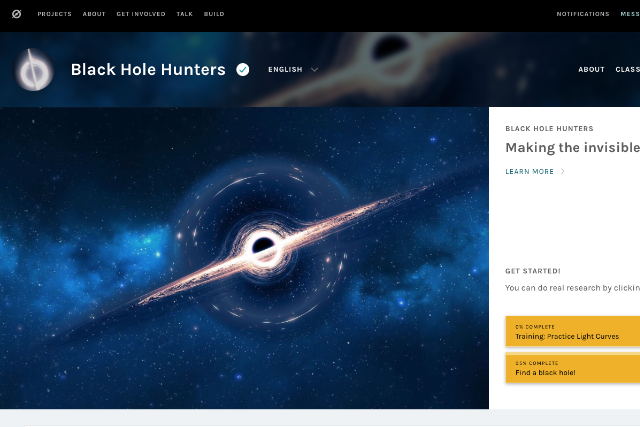Switch to the project About tab
Image resolution: width=640 pixels, height=427 pixels.
click(591, 70)
